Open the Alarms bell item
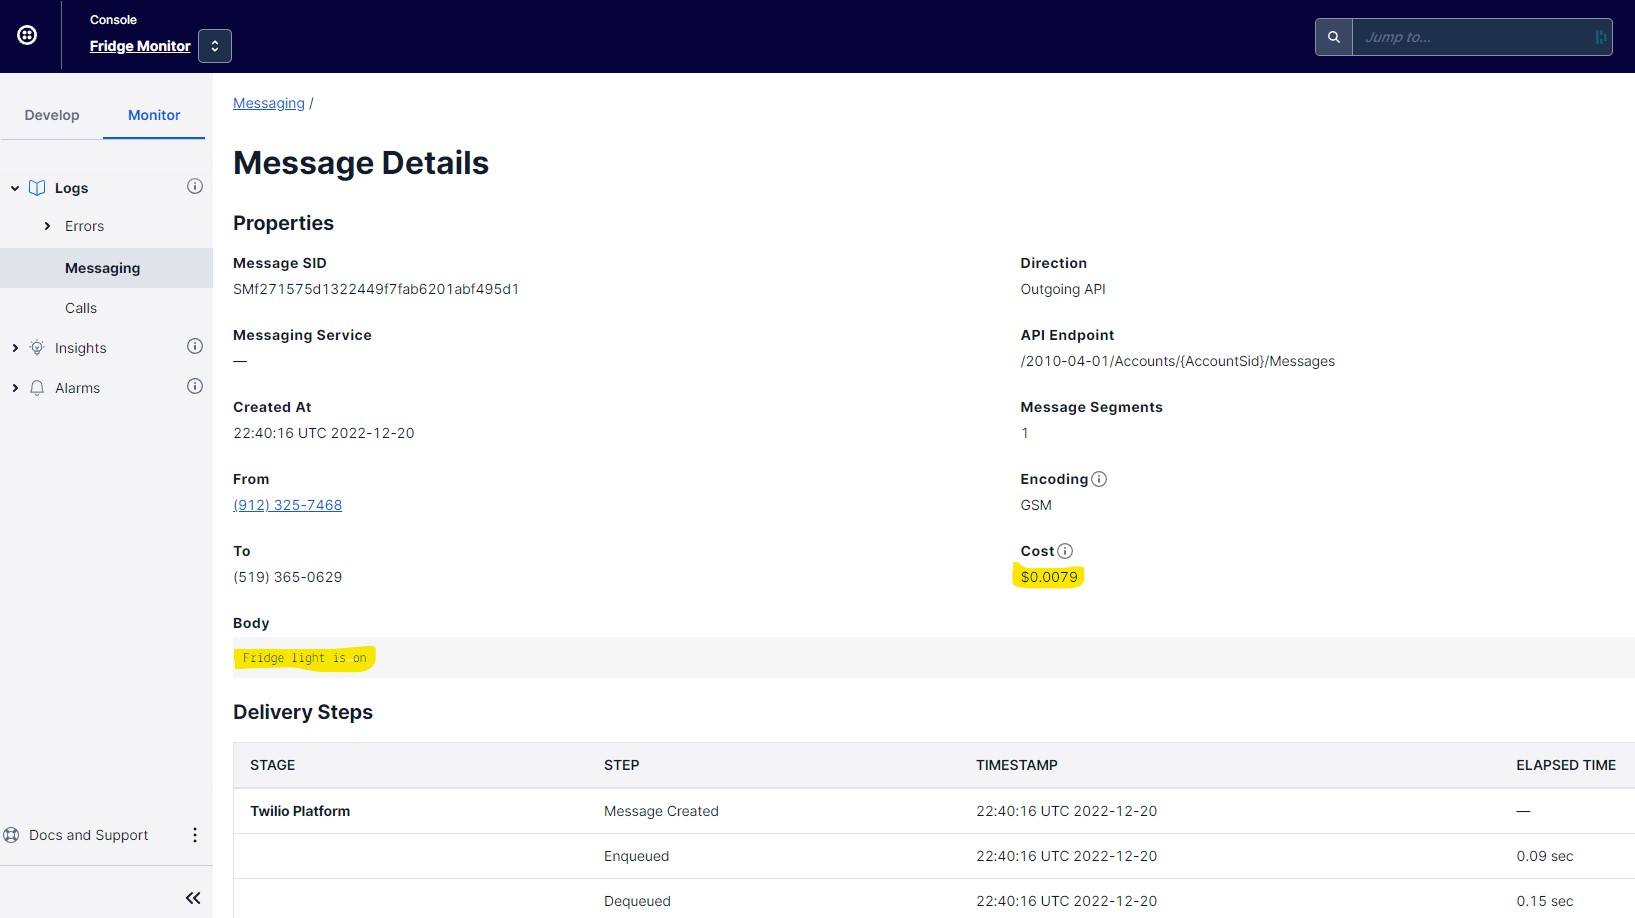 77,388
